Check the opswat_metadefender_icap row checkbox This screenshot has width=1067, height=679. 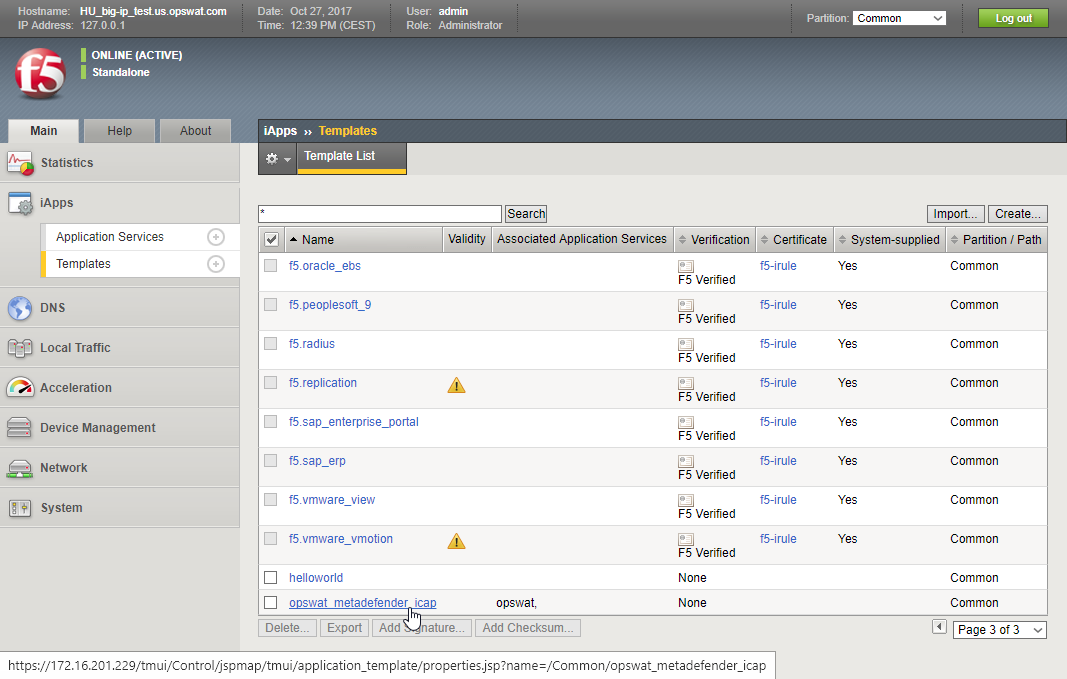point(271,603)
